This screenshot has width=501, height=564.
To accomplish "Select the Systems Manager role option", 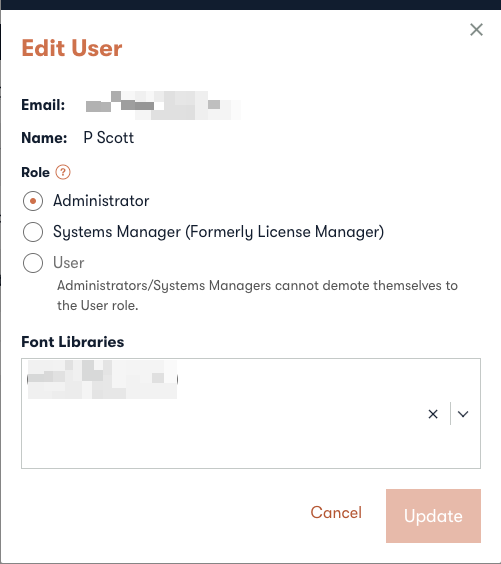I will point(33,232).
